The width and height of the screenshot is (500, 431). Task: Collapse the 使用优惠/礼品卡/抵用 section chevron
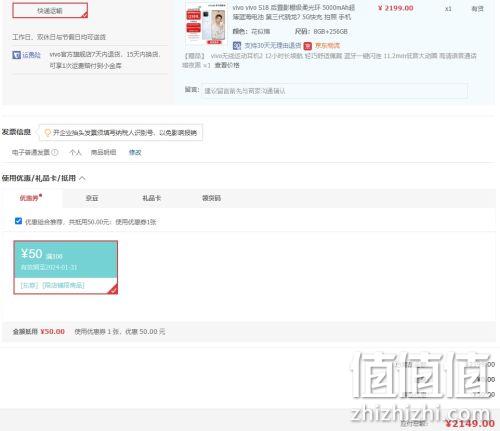[x=82, y=178]
